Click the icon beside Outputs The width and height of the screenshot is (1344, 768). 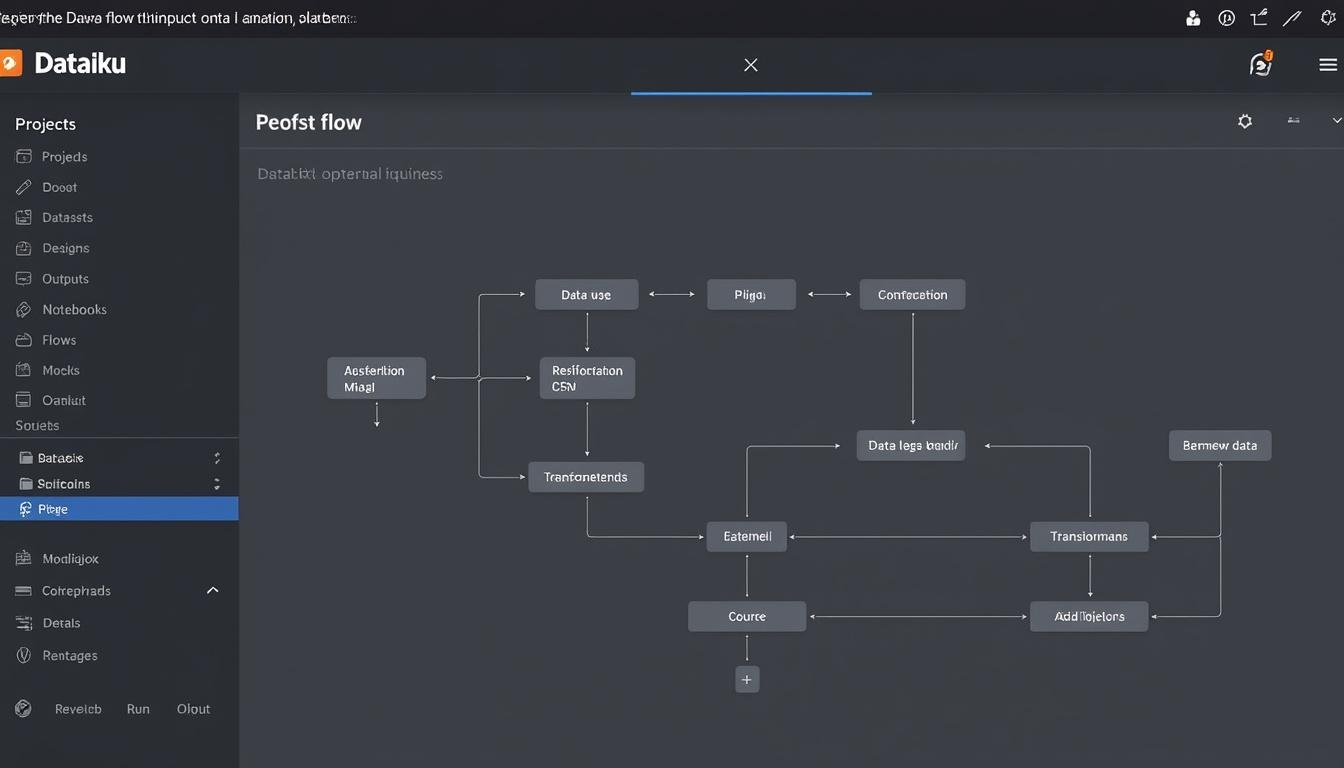24,279
